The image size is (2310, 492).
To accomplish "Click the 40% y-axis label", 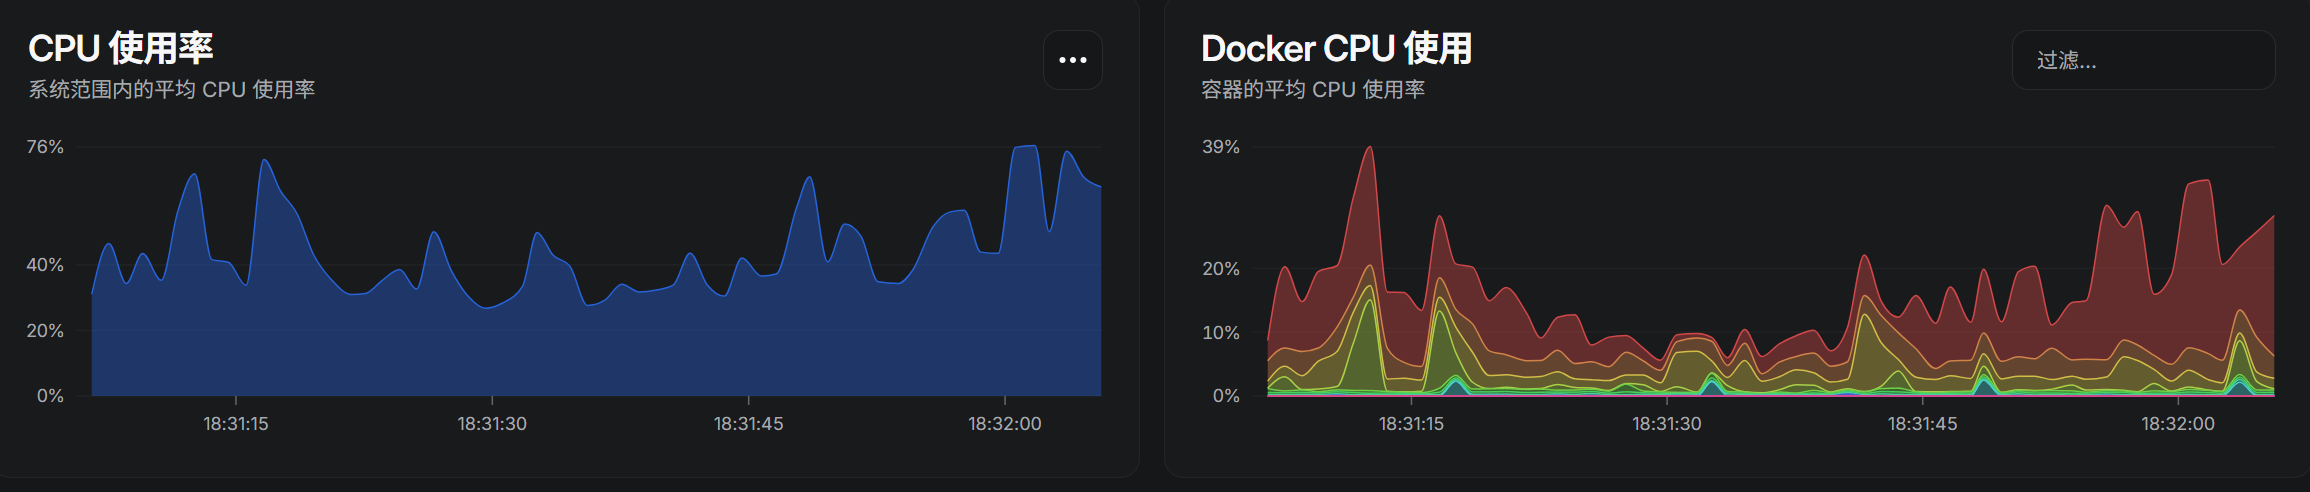I will (45, 265).
